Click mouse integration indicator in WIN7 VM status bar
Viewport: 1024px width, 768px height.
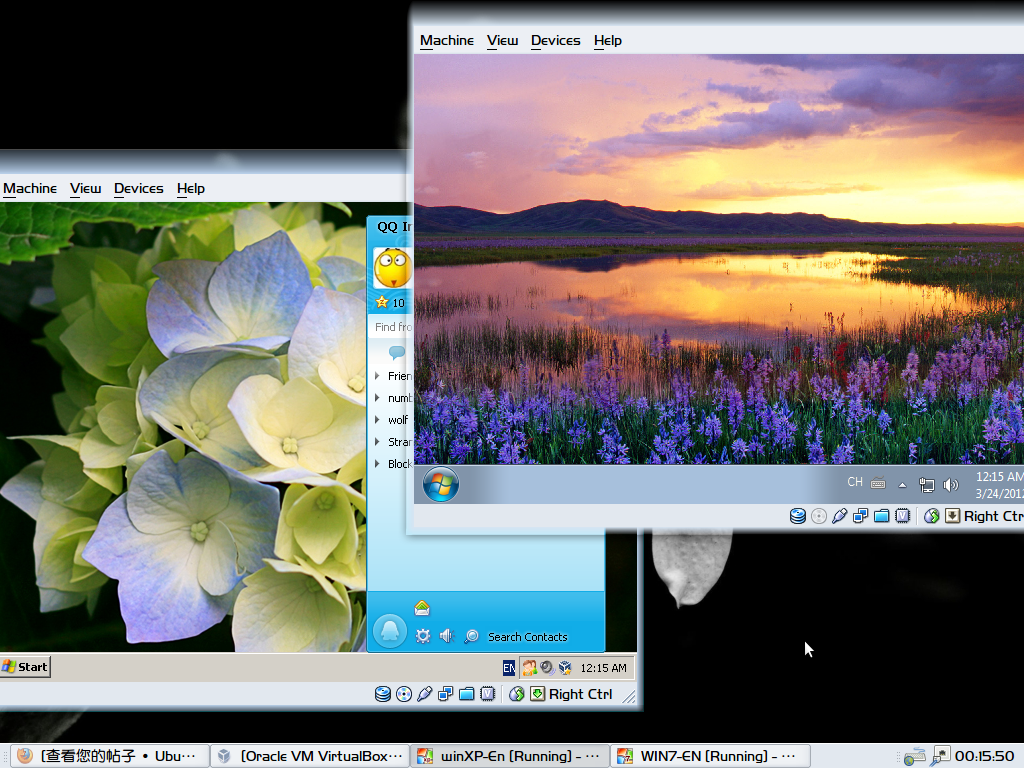click(932, 517)
